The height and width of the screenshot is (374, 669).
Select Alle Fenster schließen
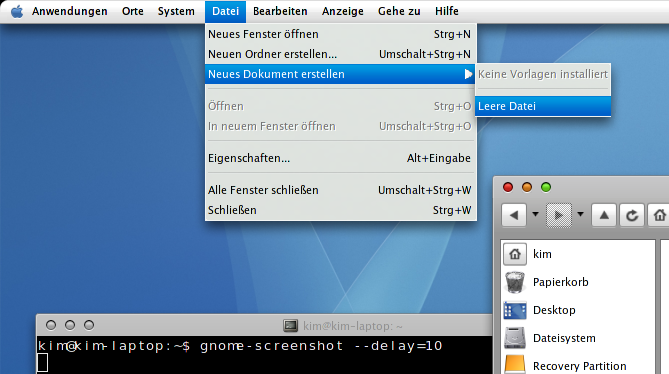(340, 190)
